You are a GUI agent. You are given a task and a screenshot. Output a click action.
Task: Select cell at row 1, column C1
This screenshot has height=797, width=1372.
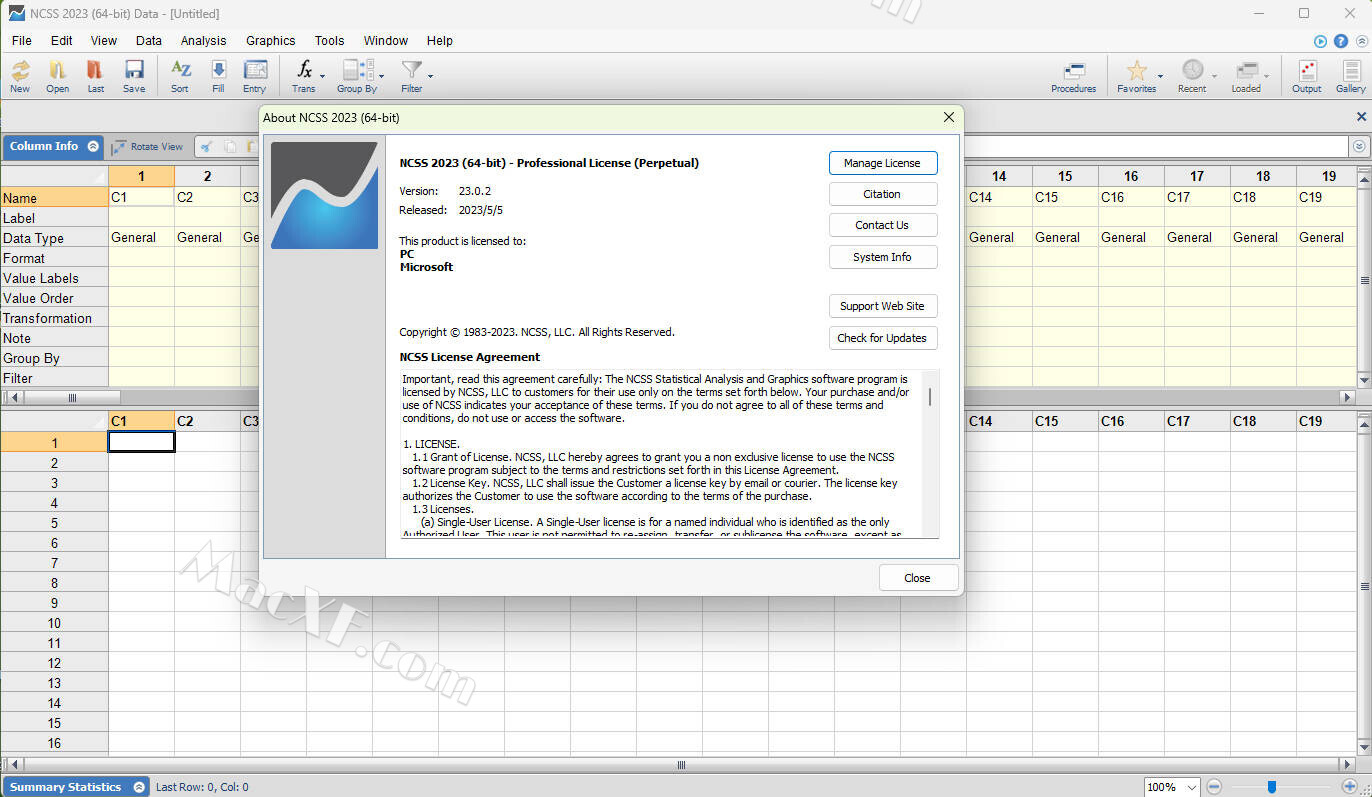click(x=141, y=442)
